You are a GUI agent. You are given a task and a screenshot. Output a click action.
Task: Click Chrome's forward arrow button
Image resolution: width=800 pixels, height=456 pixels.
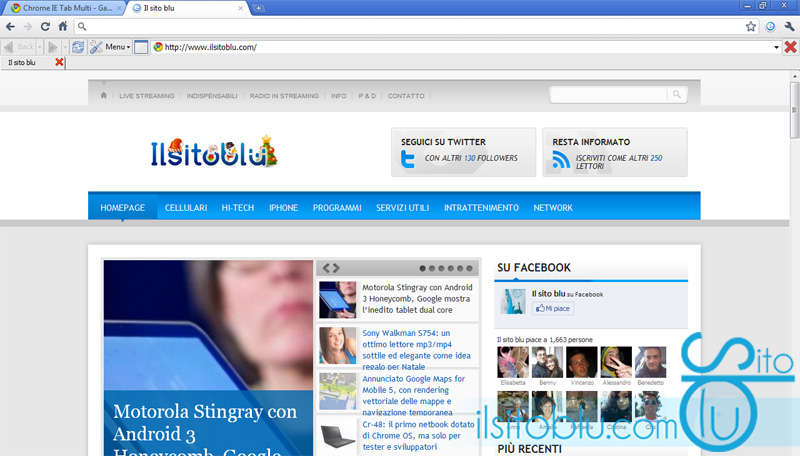pyautogui.click(x=28, y=27)
